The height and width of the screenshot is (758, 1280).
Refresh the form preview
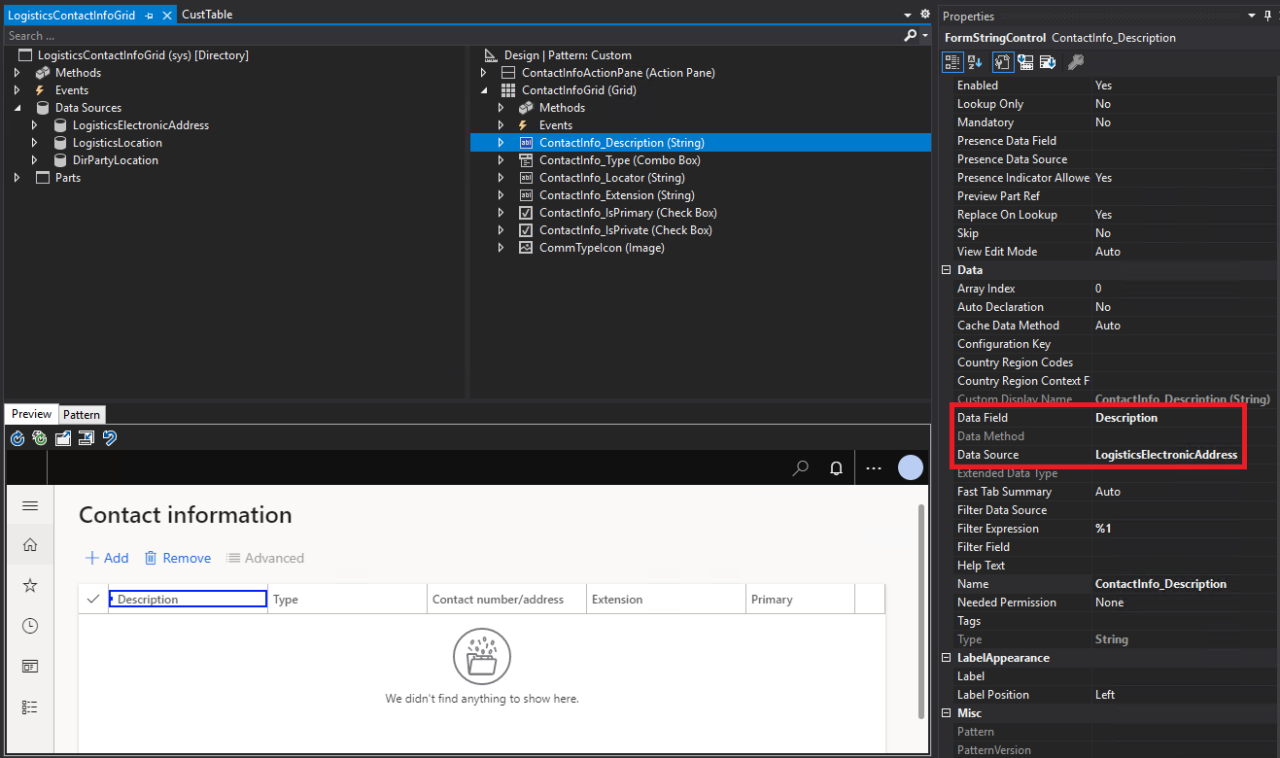pos(17,438)
